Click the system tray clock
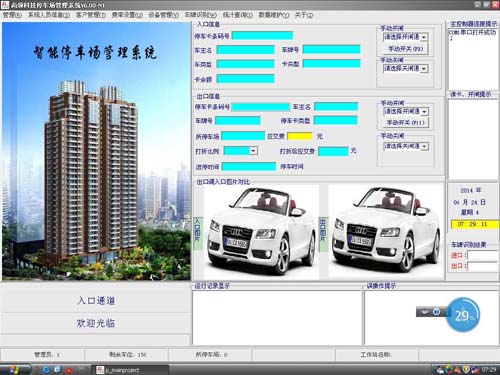Image resolution: width=500 pixels, height=375 pixels. 489,370
